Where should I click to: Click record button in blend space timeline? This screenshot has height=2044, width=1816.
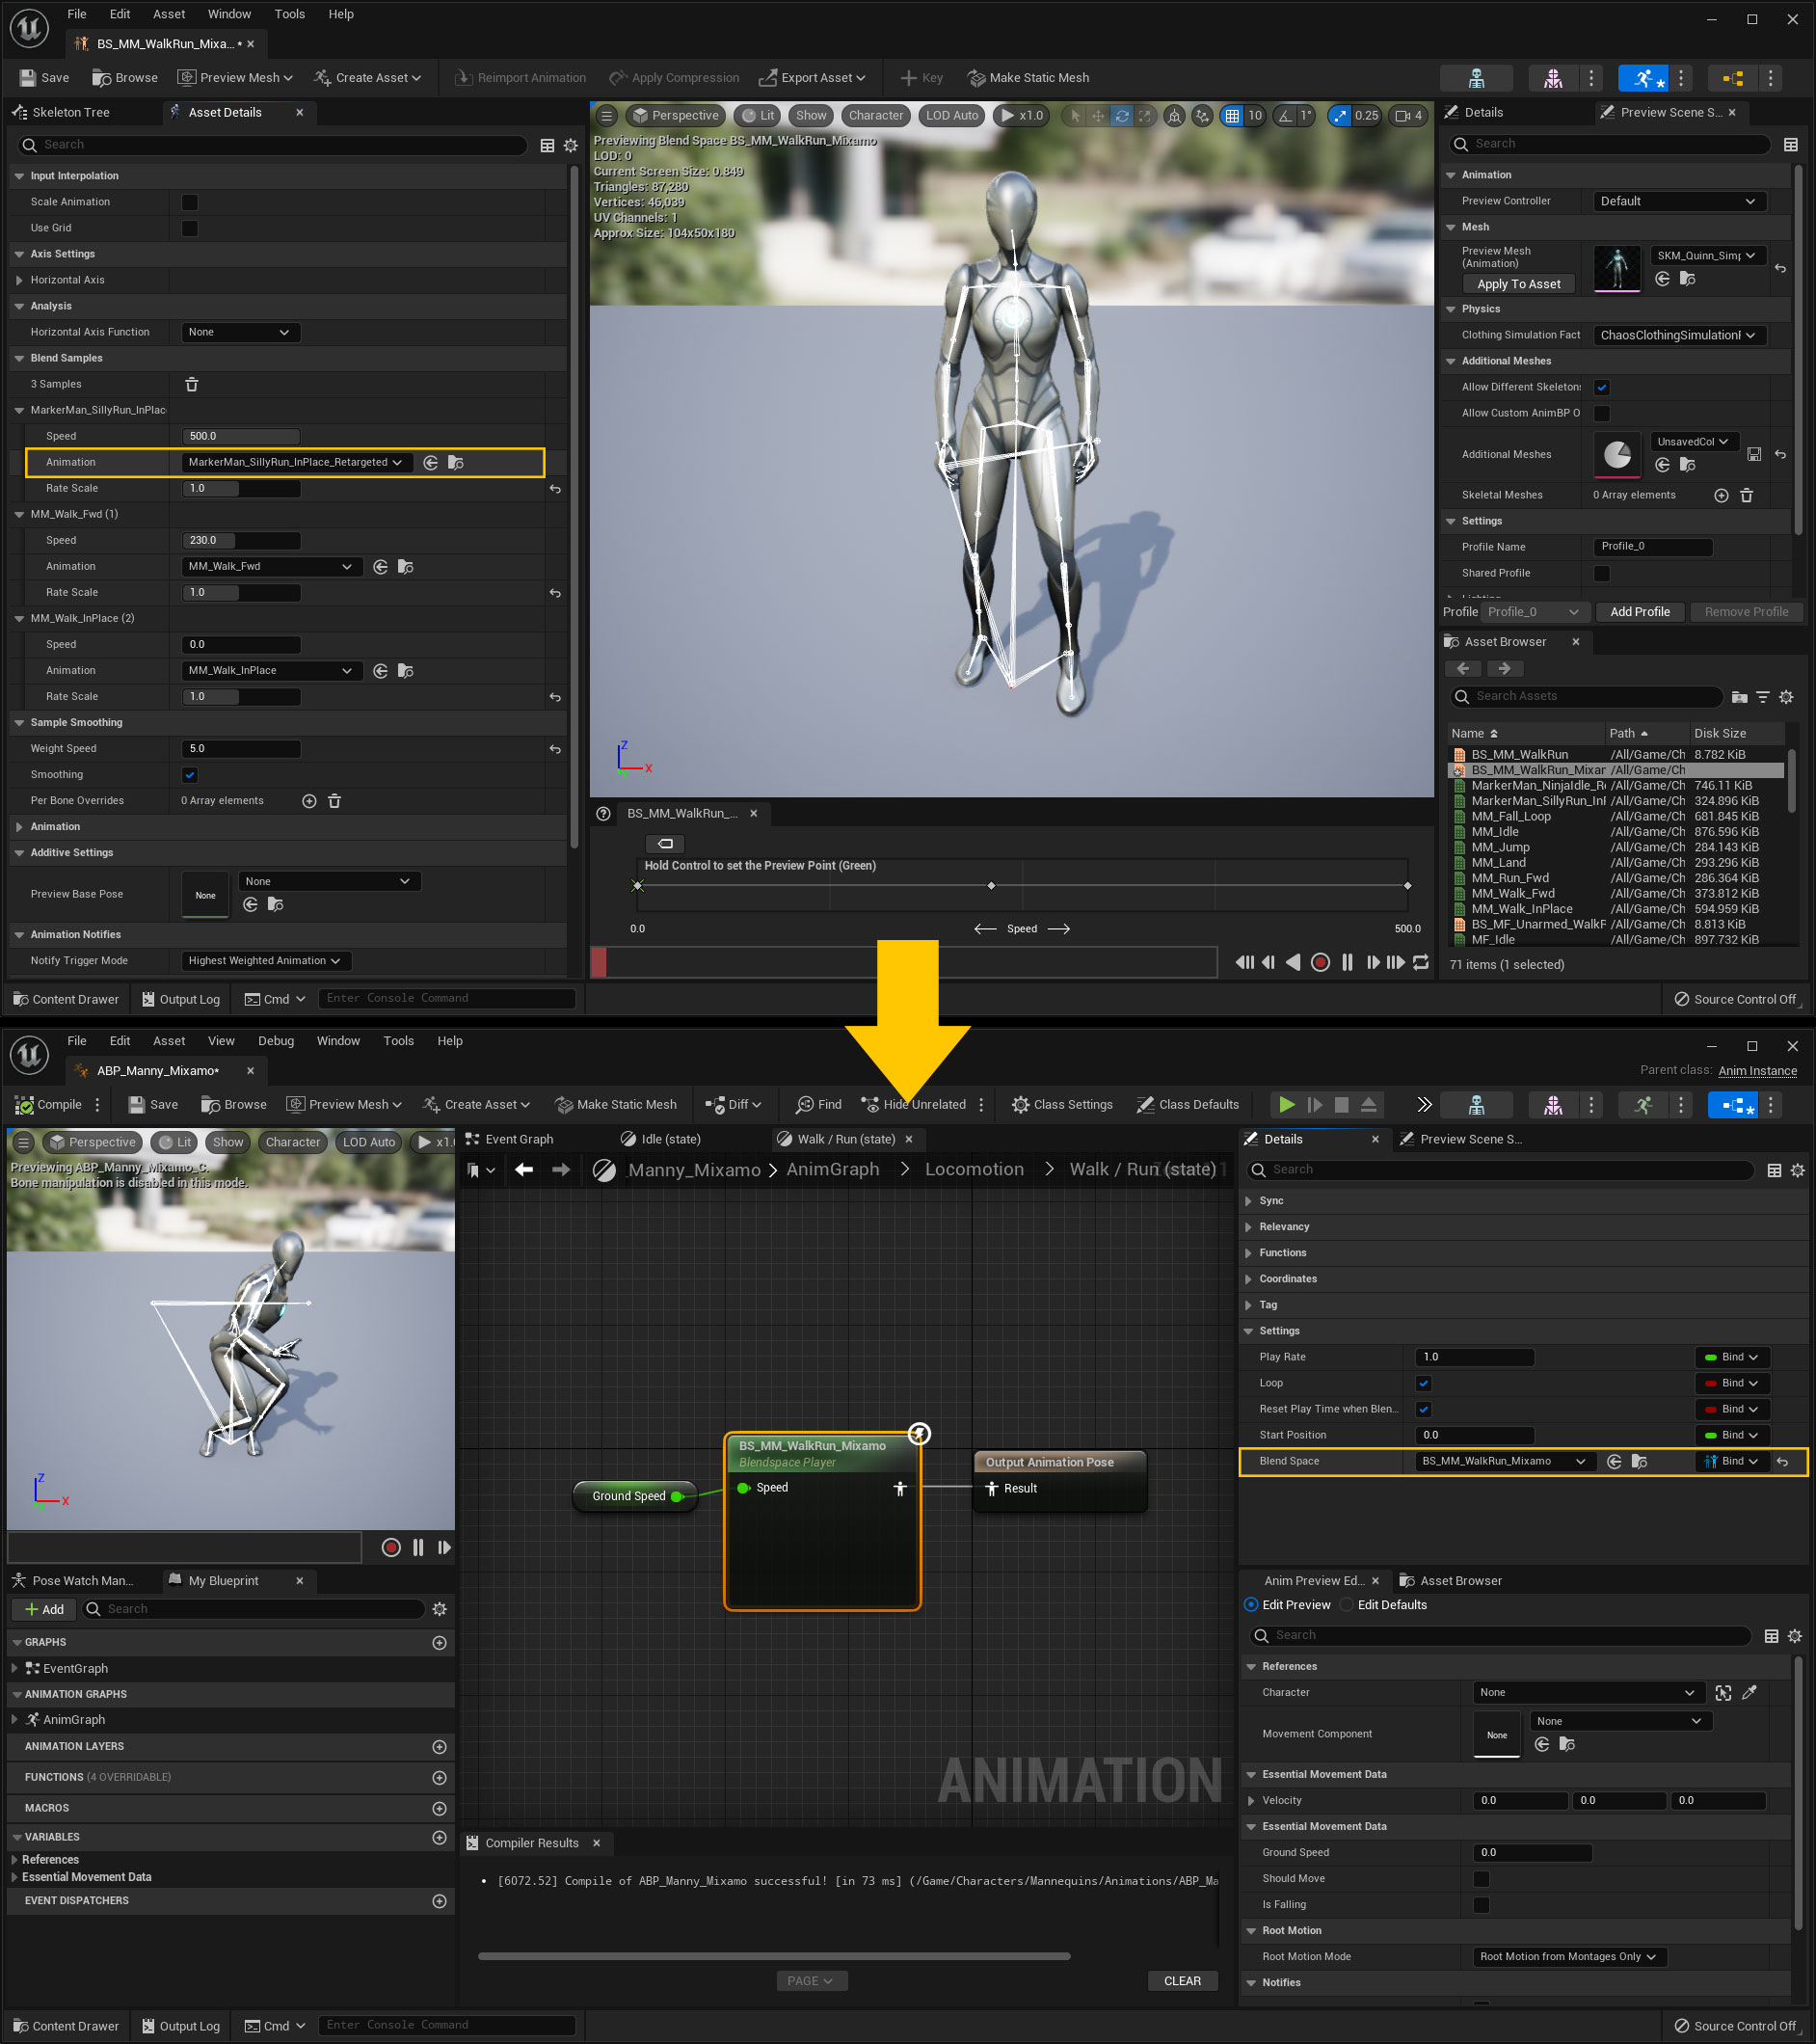pos(1320,962)
